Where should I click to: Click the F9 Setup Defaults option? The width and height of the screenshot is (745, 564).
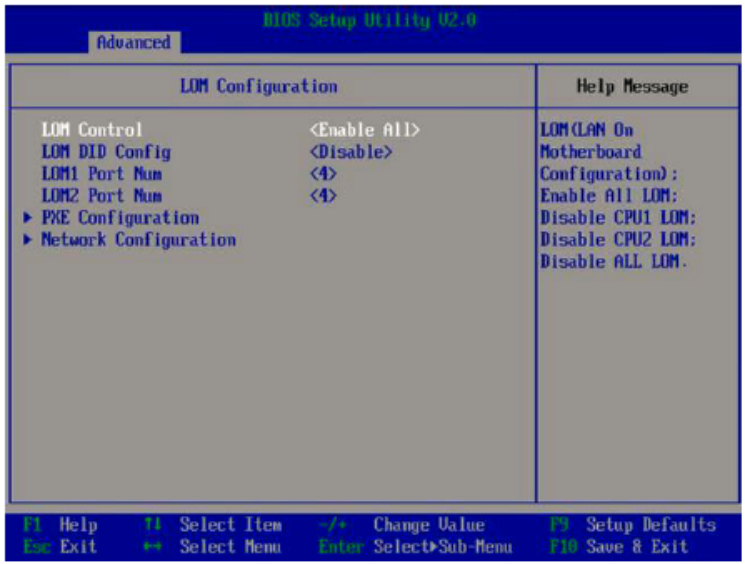tap(633, 525)
